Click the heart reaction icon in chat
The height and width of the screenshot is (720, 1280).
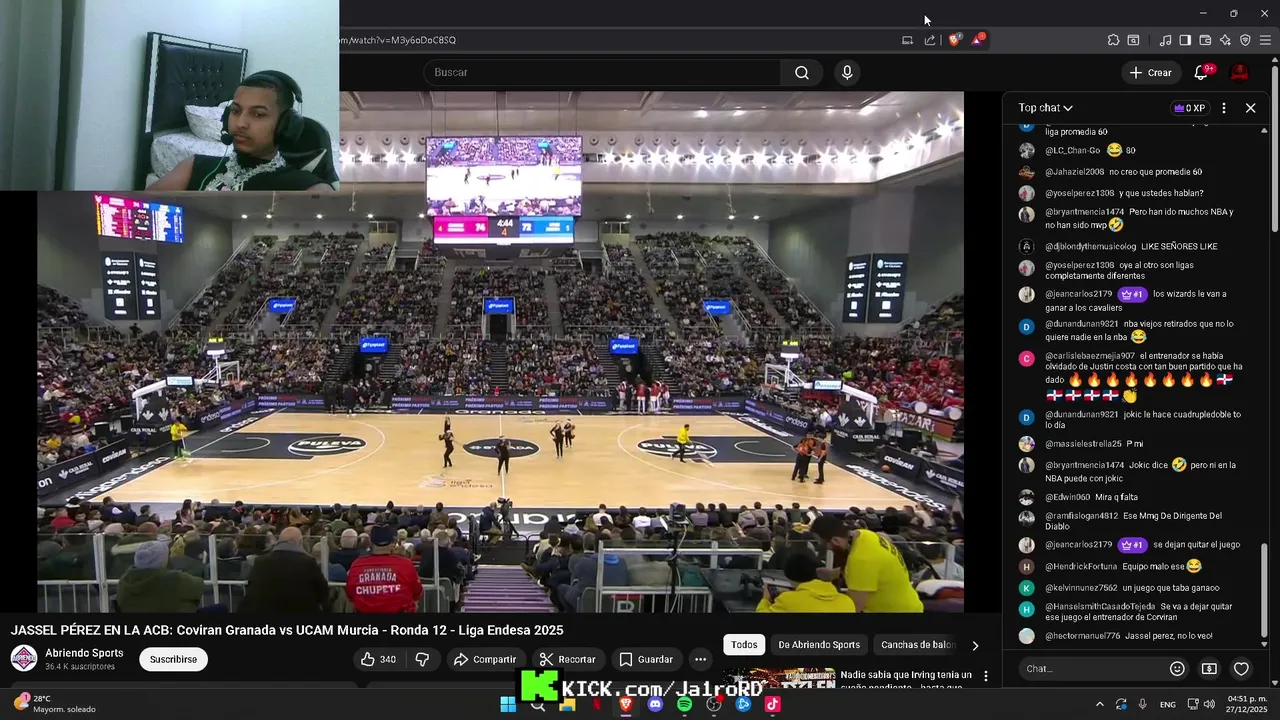(1241, 669)
